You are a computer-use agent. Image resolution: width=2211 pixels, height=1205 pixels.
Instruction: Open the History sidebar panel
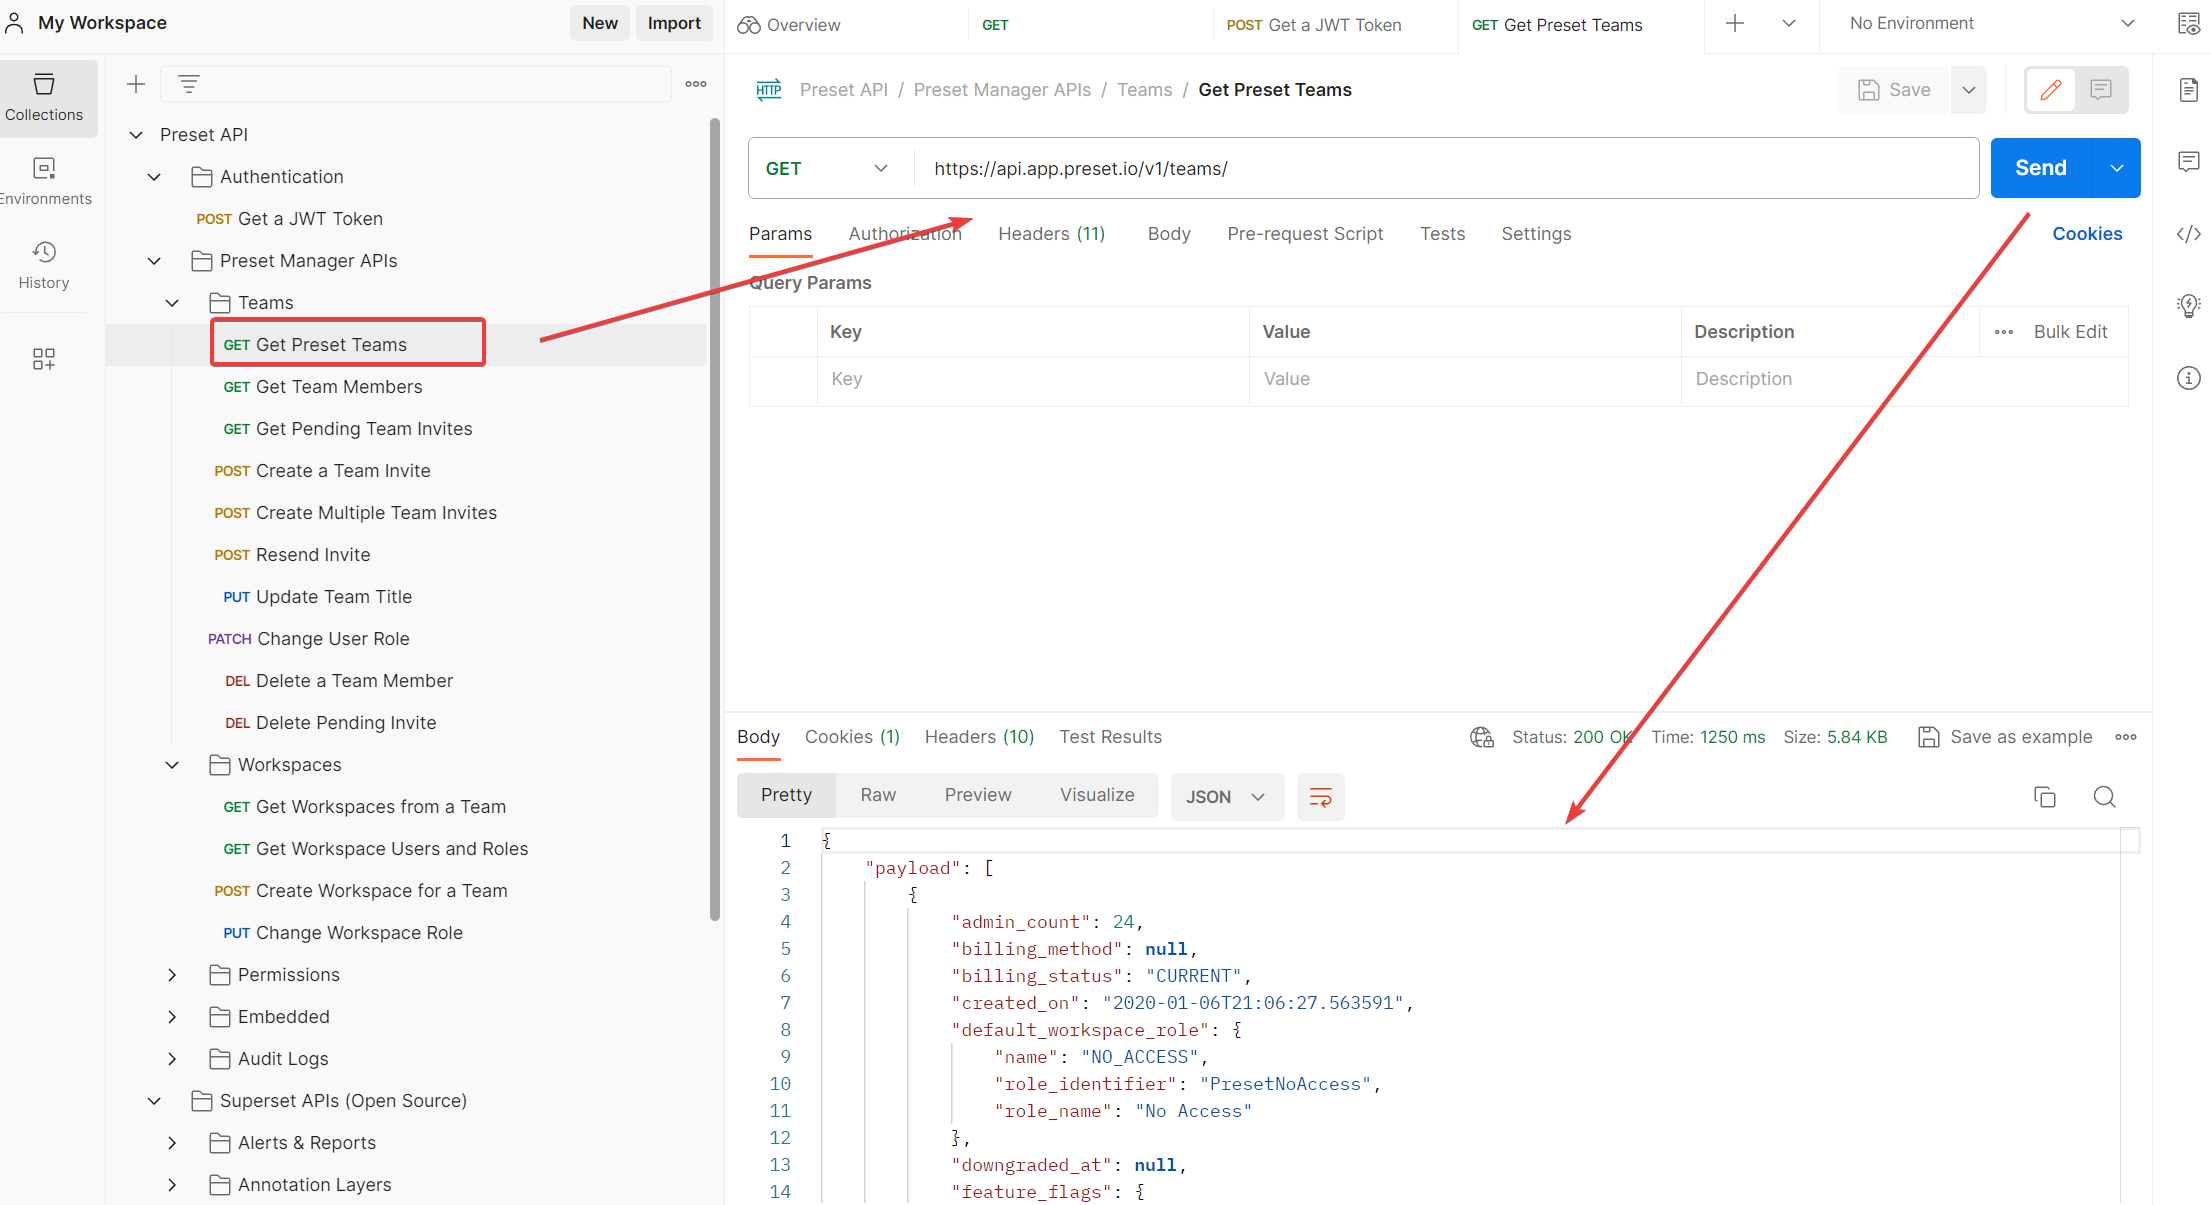pyautogui.click(x=44, y=265)
